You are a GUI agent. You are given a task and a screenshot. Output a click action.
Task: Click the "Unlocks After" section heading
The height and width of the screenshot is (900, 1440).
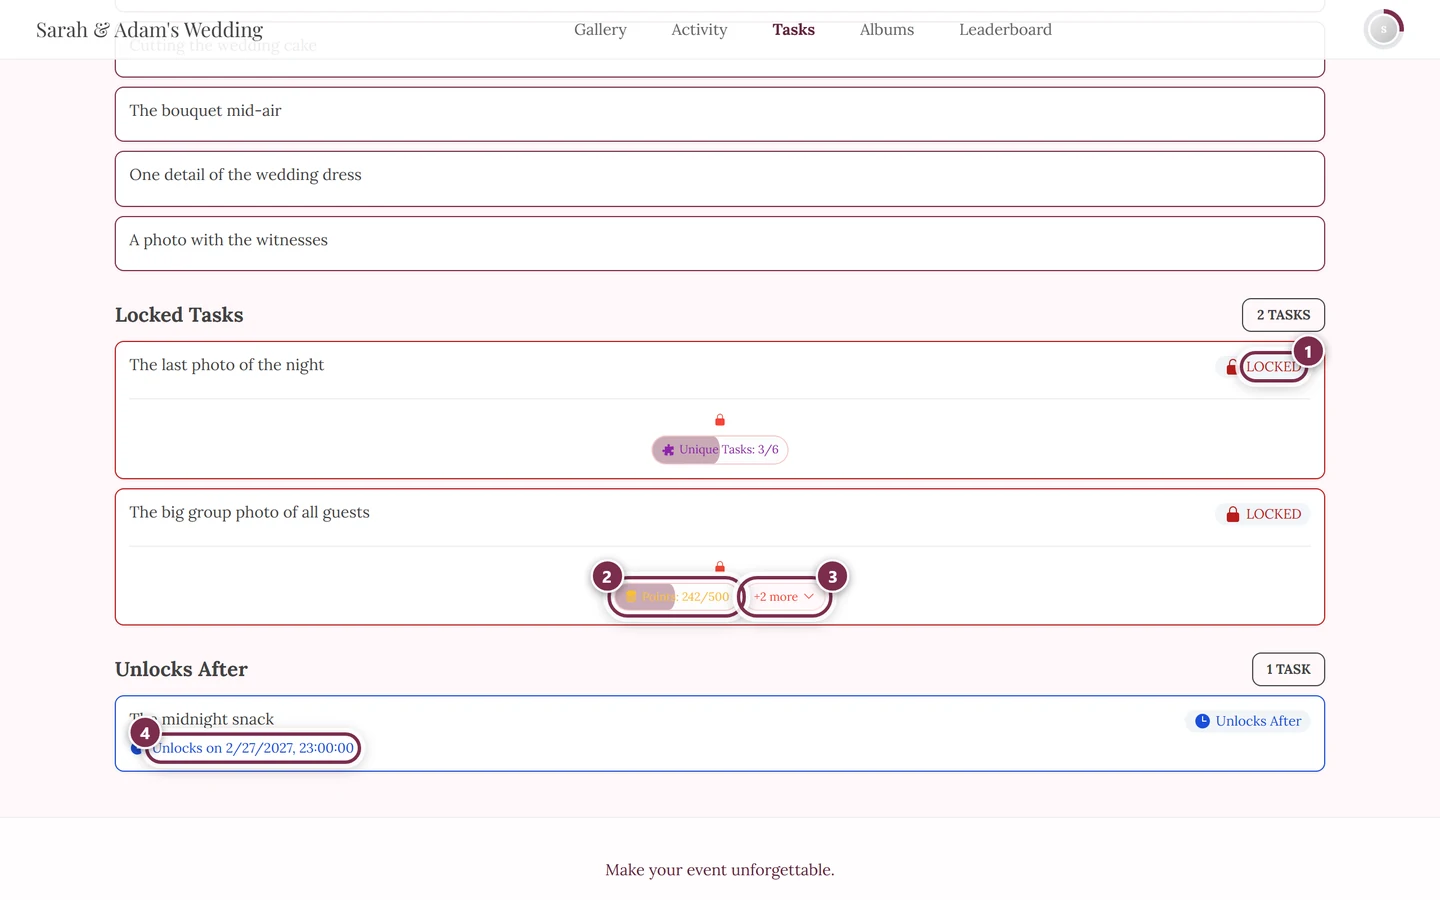coord(181,670)
